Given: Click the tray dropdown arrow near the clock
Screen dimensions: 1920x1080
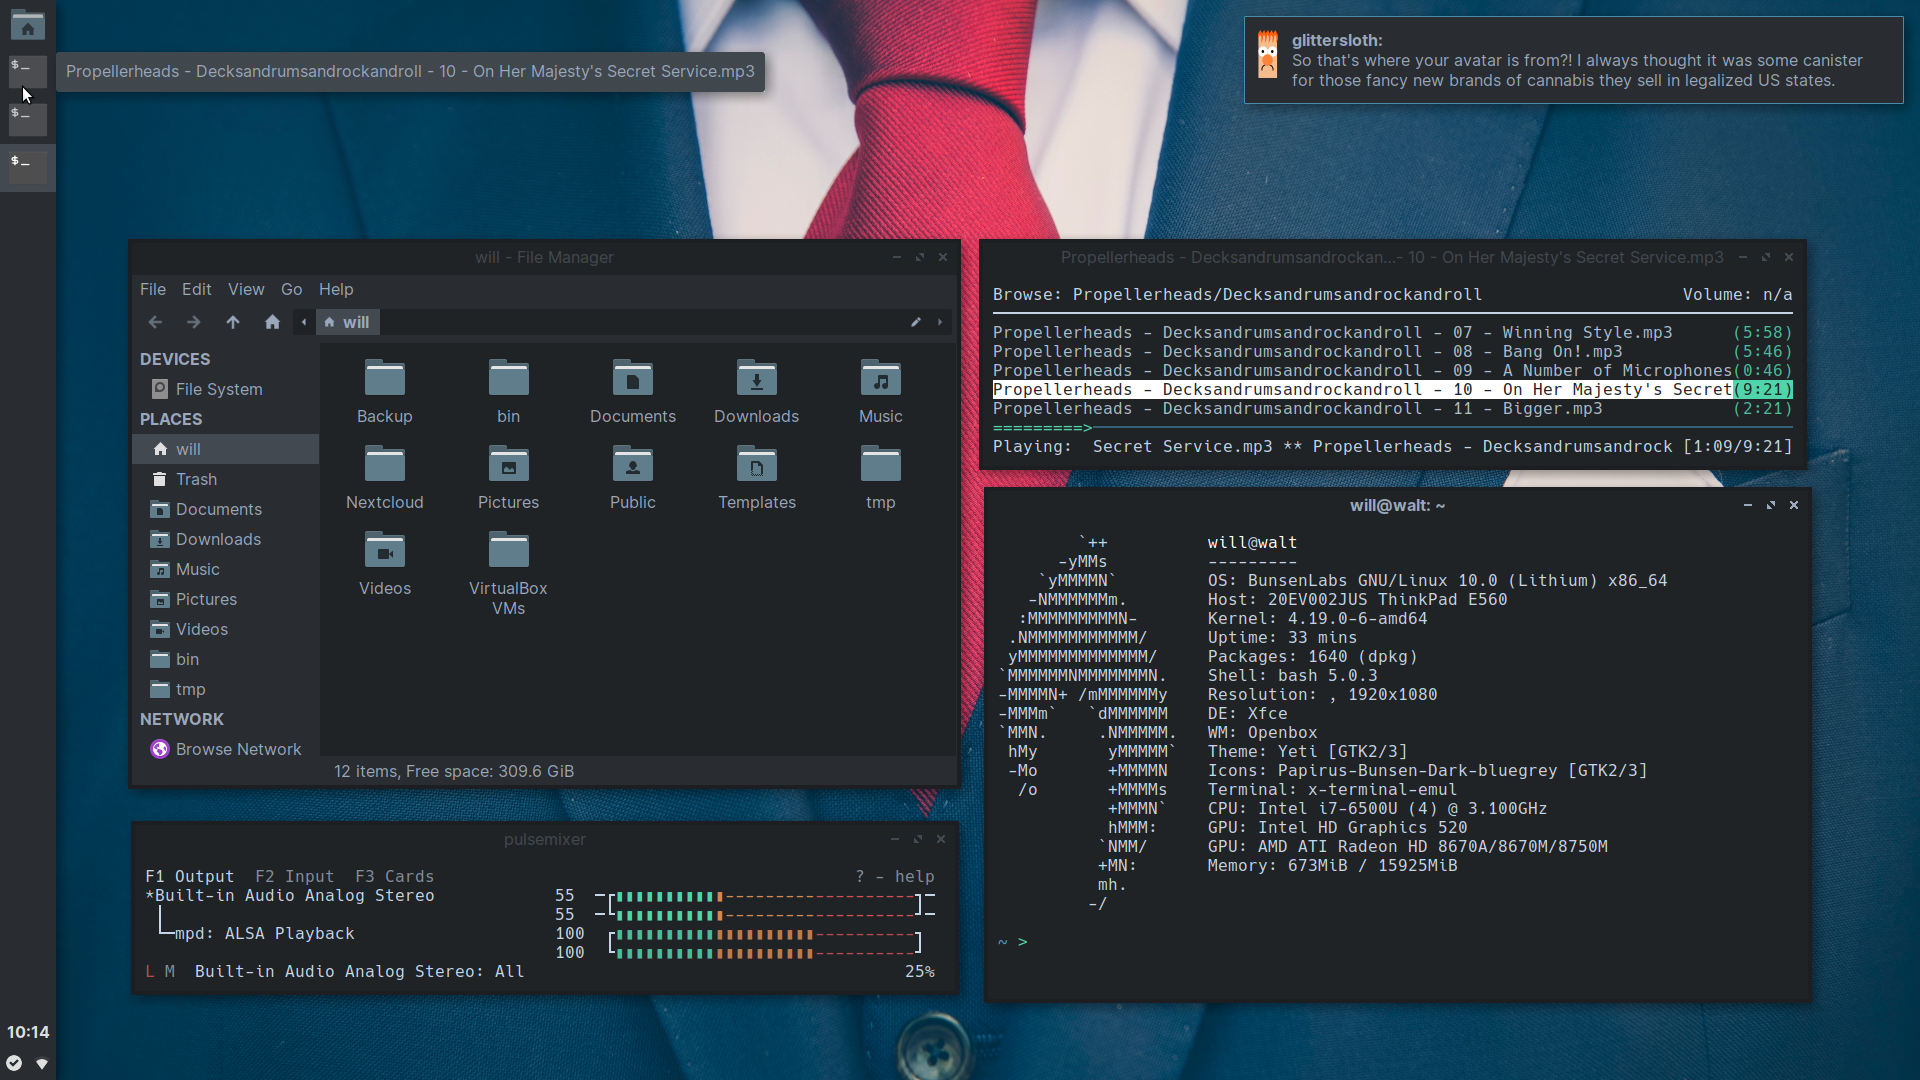Looking at the screenshot, I should tap(42, 1063).
